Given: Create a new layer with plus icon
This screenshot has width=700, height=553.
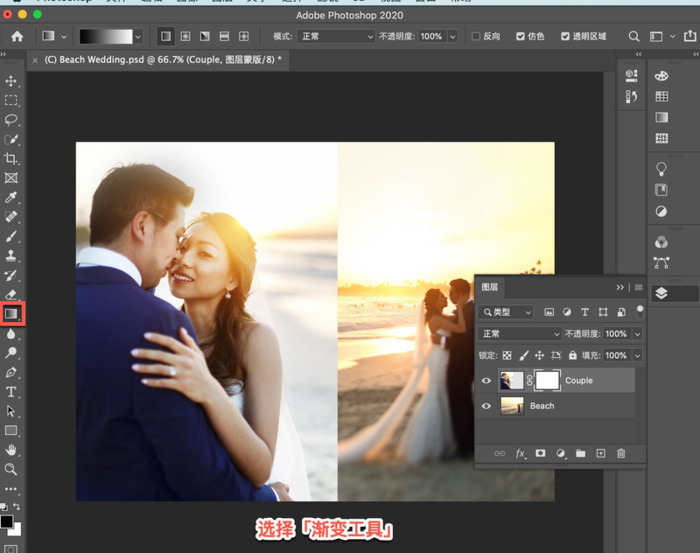Looking at the screenshot, I should pyautogui.click(x=601, y=453).
